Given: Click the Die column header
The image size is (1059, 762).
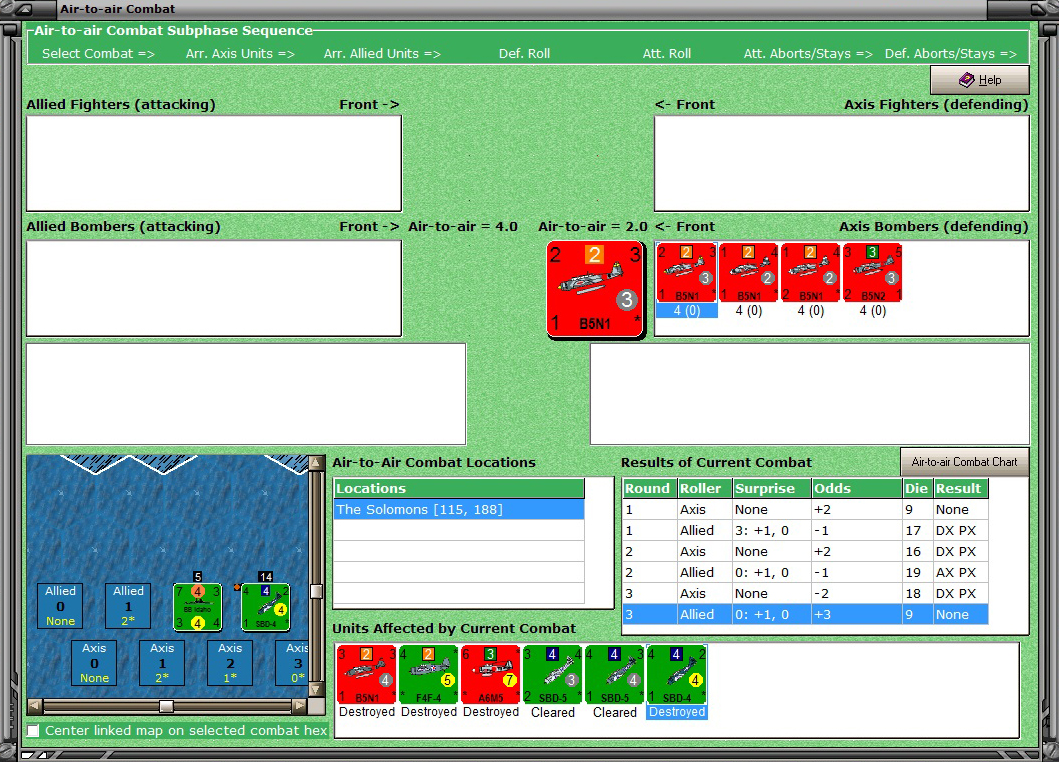Looking at the screenshot, I should tap(918, 488).
